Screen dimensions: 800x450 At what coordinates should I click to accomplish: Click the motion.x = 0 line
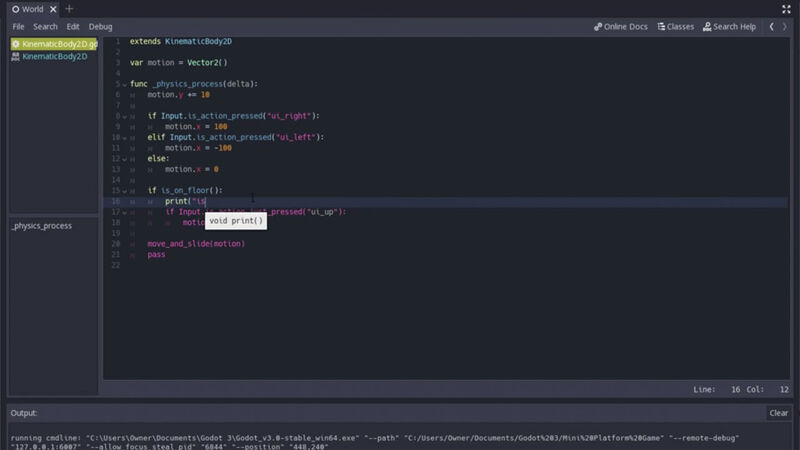coord(191,169)
